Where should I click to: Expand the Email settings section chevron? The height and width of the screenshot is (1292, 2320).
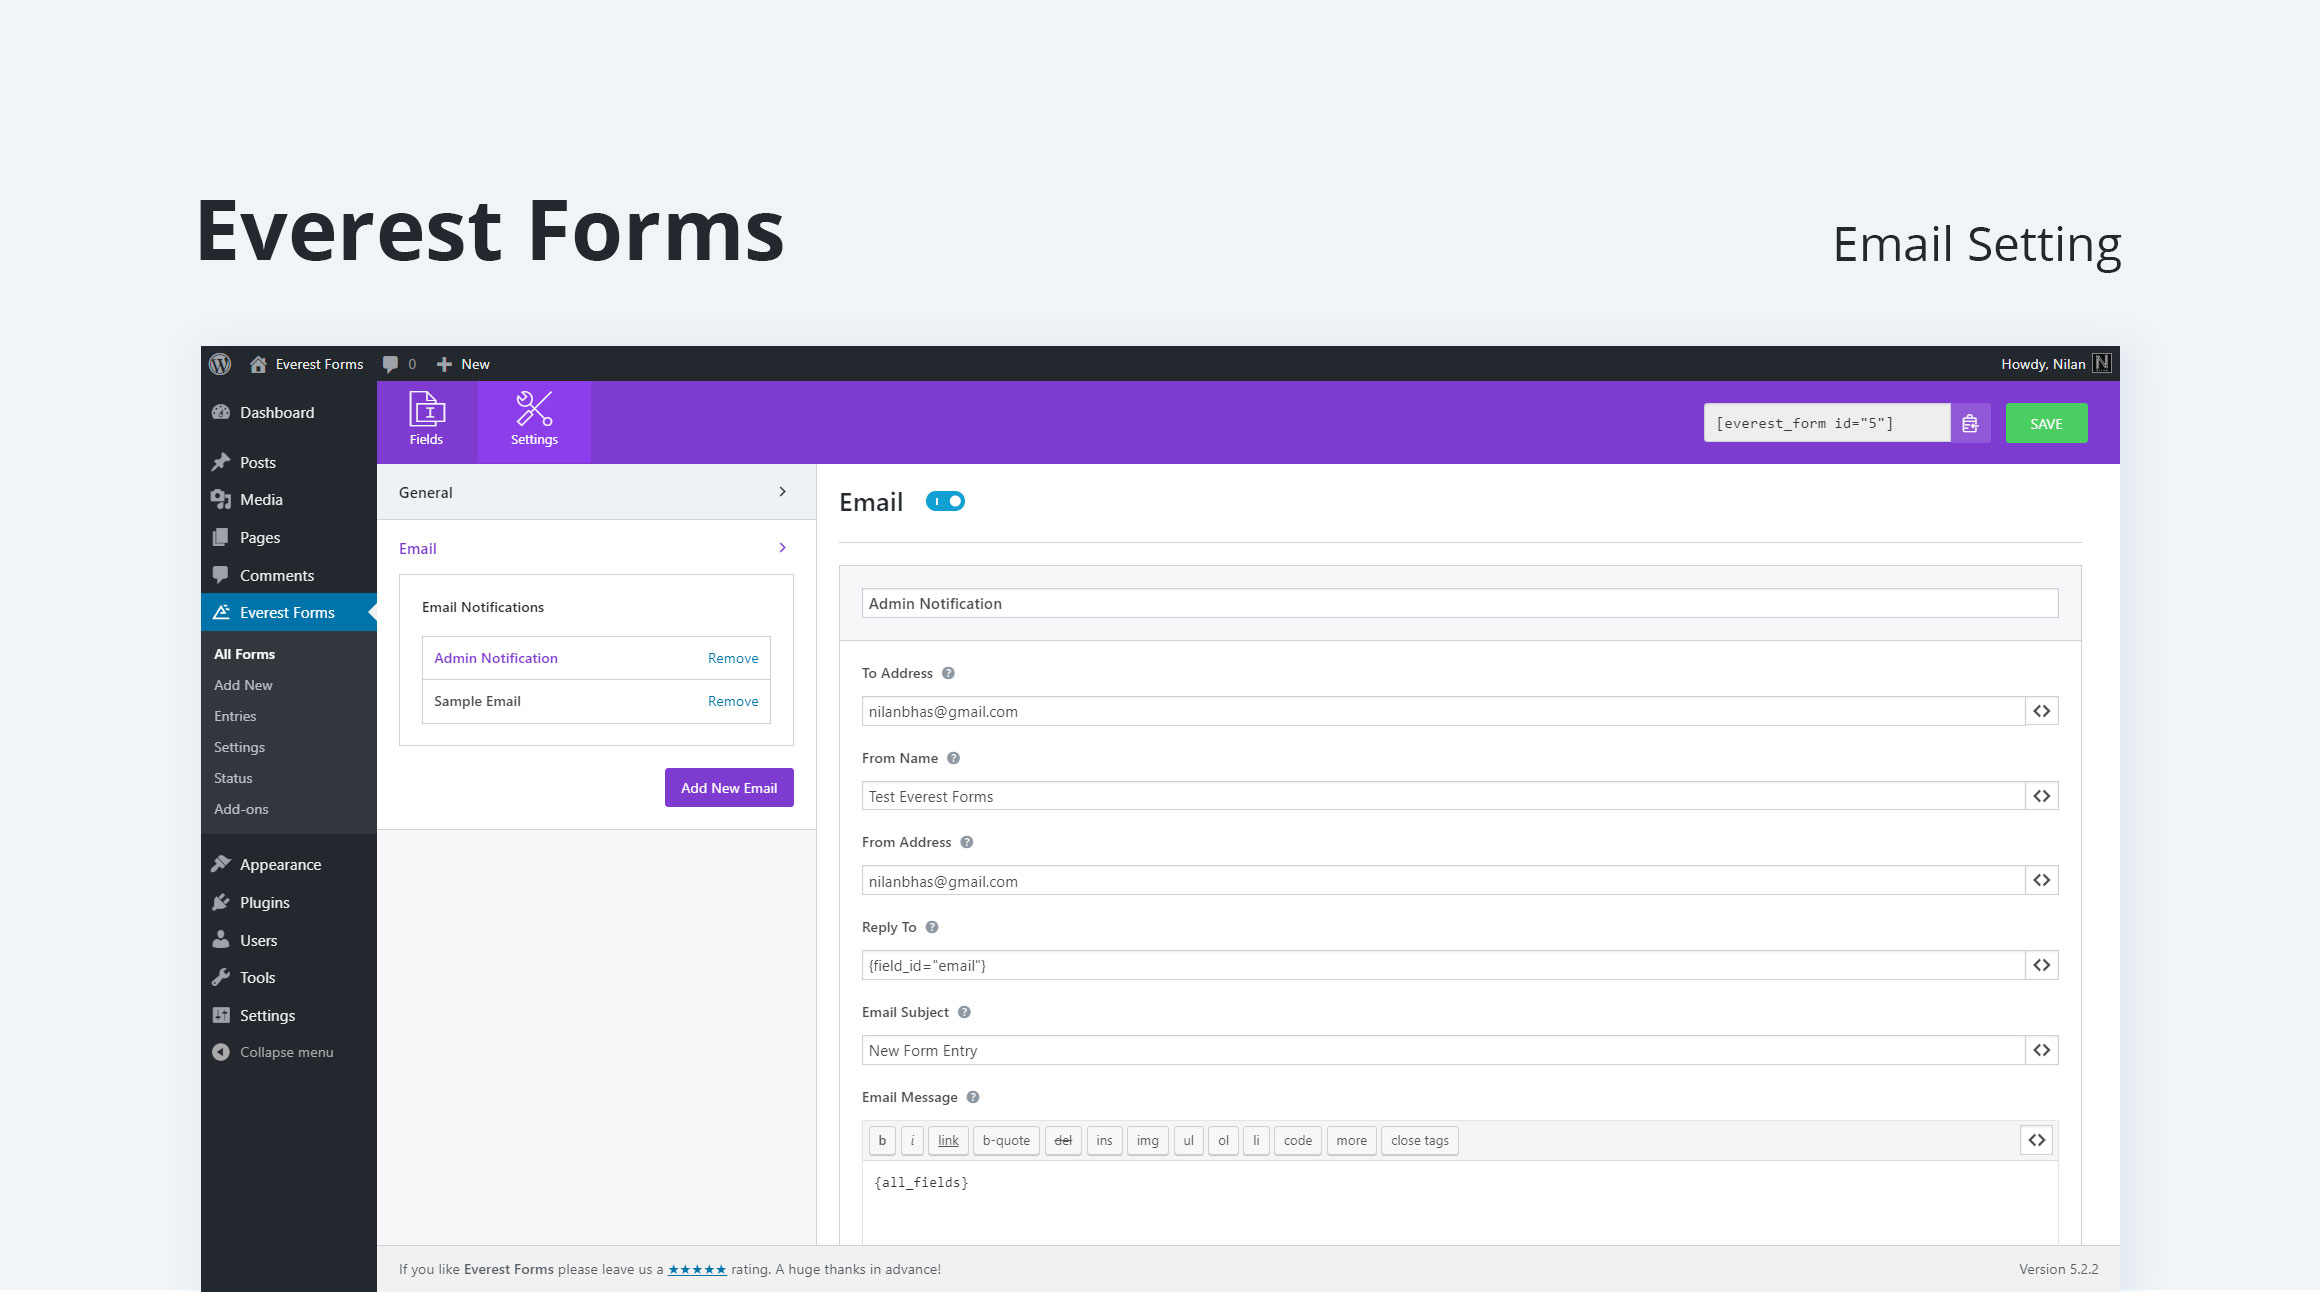[x=783, y=549]
